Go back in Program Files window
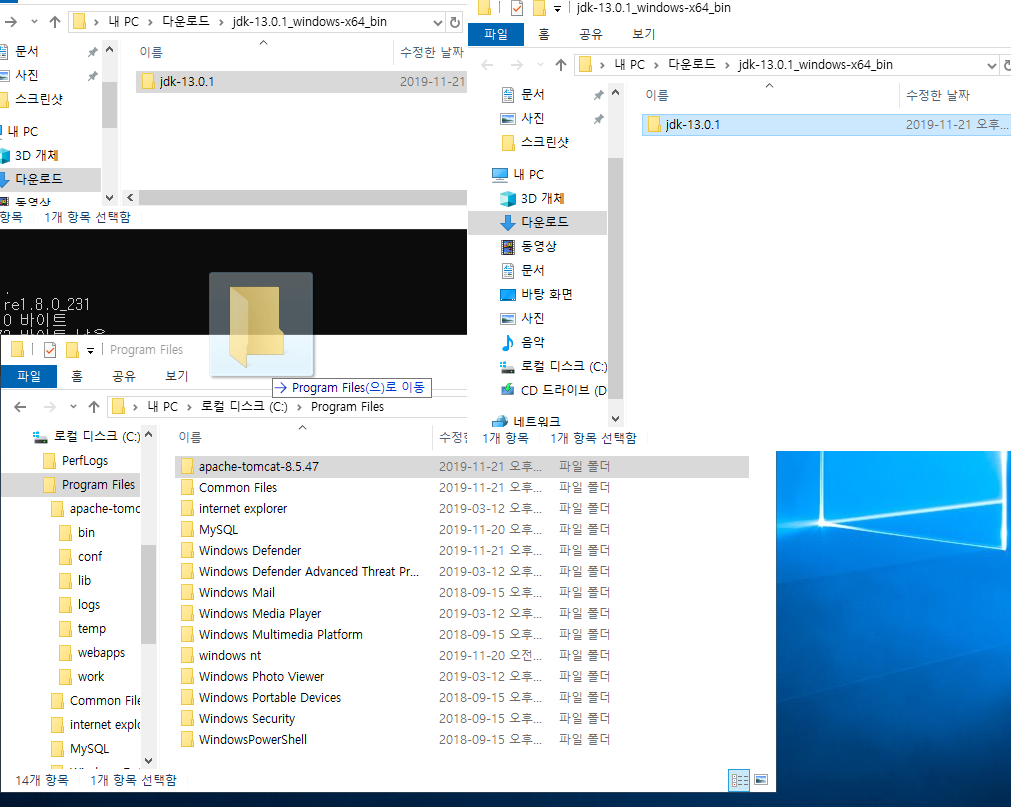This screenshot has height=807, width=1011. tap(20, 407)
